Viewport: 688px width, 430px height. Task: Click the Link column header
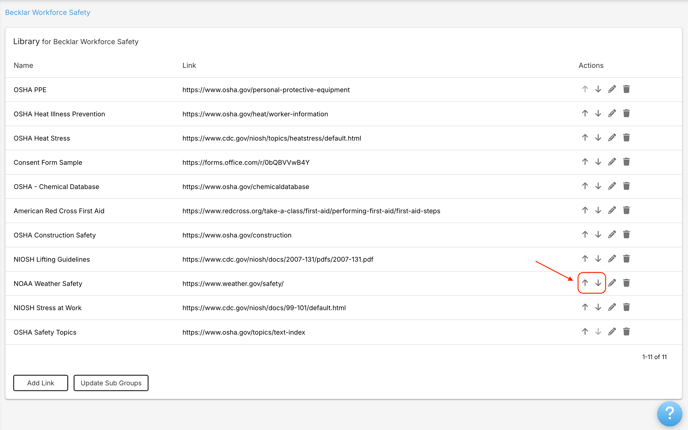coord(189,65)
